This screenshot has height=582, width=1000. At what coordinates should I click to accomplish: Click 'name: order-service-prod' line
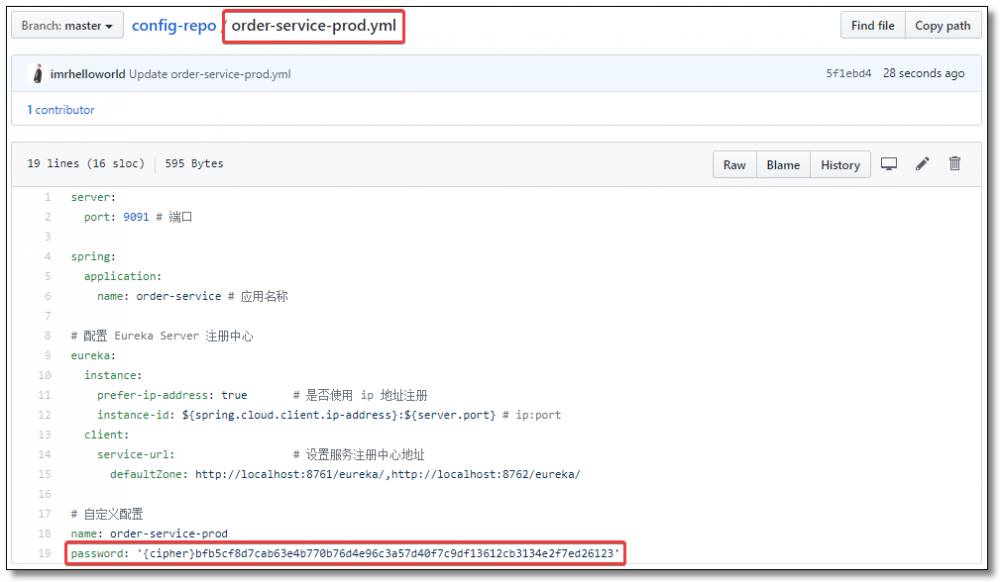(x=149, y=534)
